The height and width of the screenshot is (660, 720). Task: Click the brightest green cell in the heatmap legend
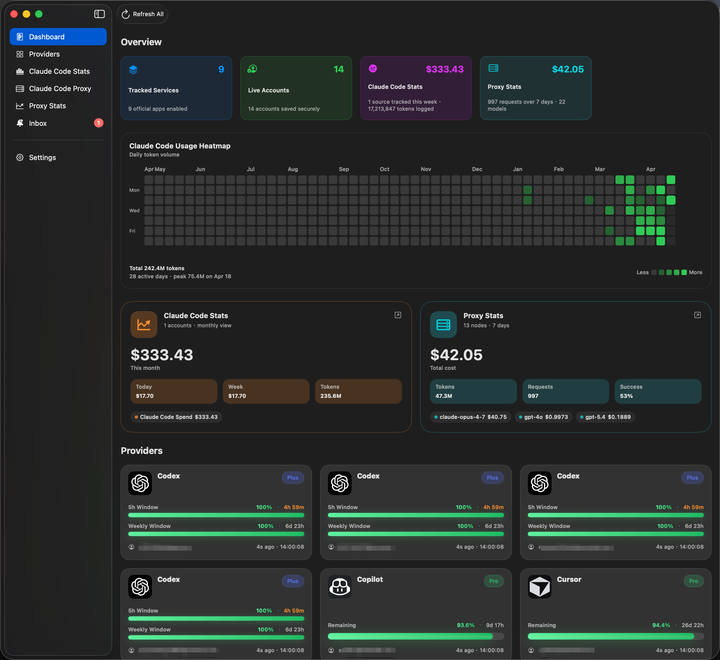(684, 272)
